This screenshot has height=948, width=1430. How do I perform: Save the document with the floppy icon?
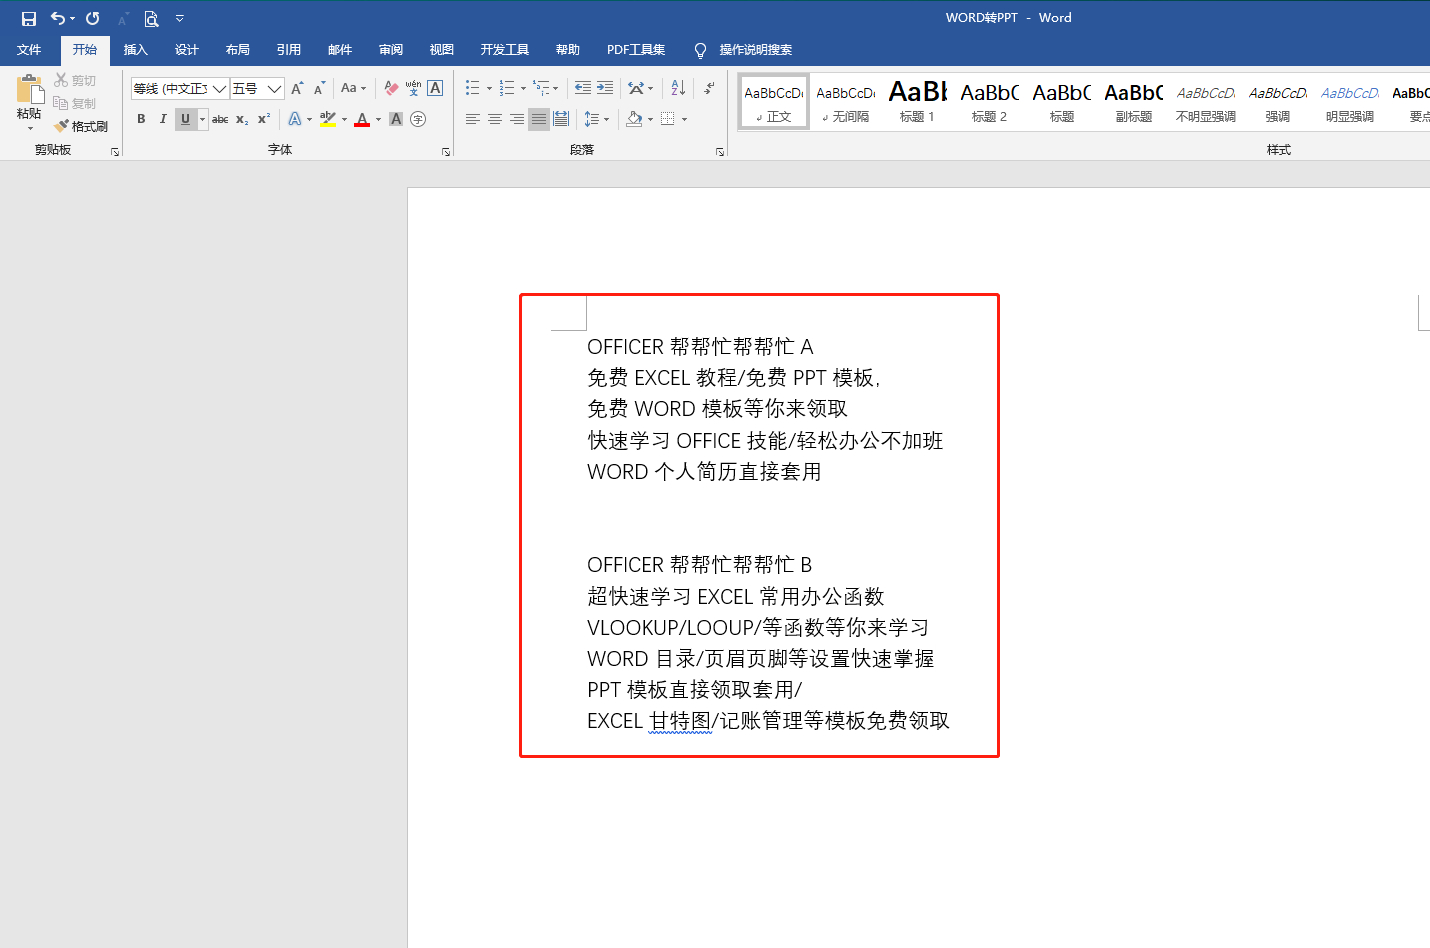tap(29, 18)
